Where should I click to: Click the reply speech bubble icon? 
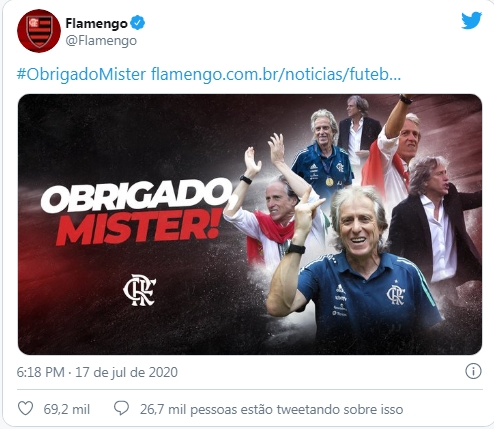[121, 408]
